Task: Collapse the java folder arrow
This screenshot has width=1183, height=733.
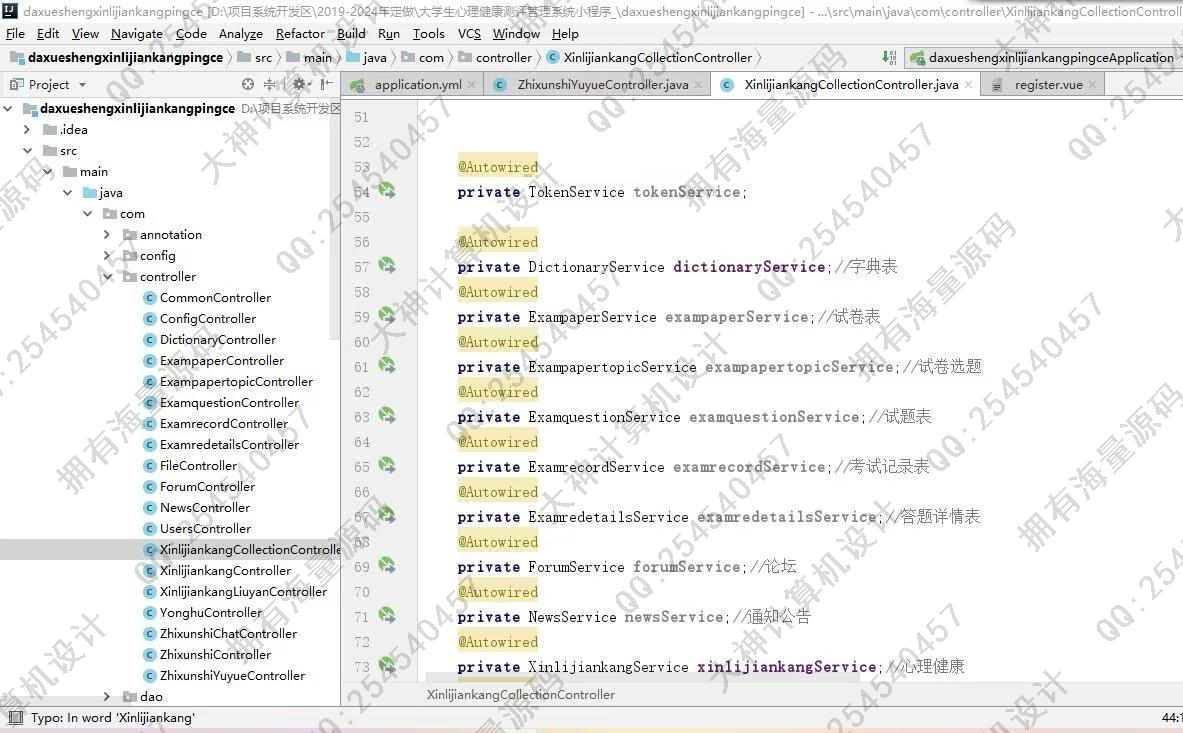Action: point(67,193)
